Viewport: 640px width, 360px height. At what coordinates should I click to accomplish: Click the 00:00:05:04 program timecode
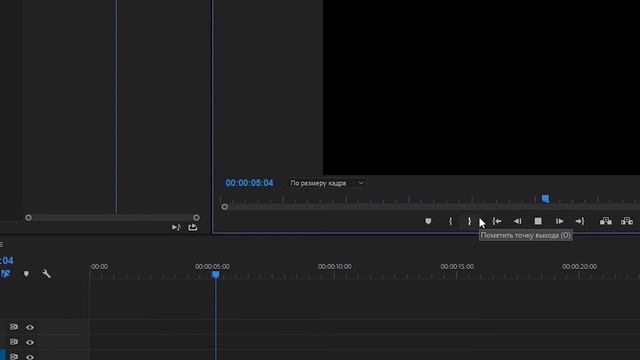(249, 183)
